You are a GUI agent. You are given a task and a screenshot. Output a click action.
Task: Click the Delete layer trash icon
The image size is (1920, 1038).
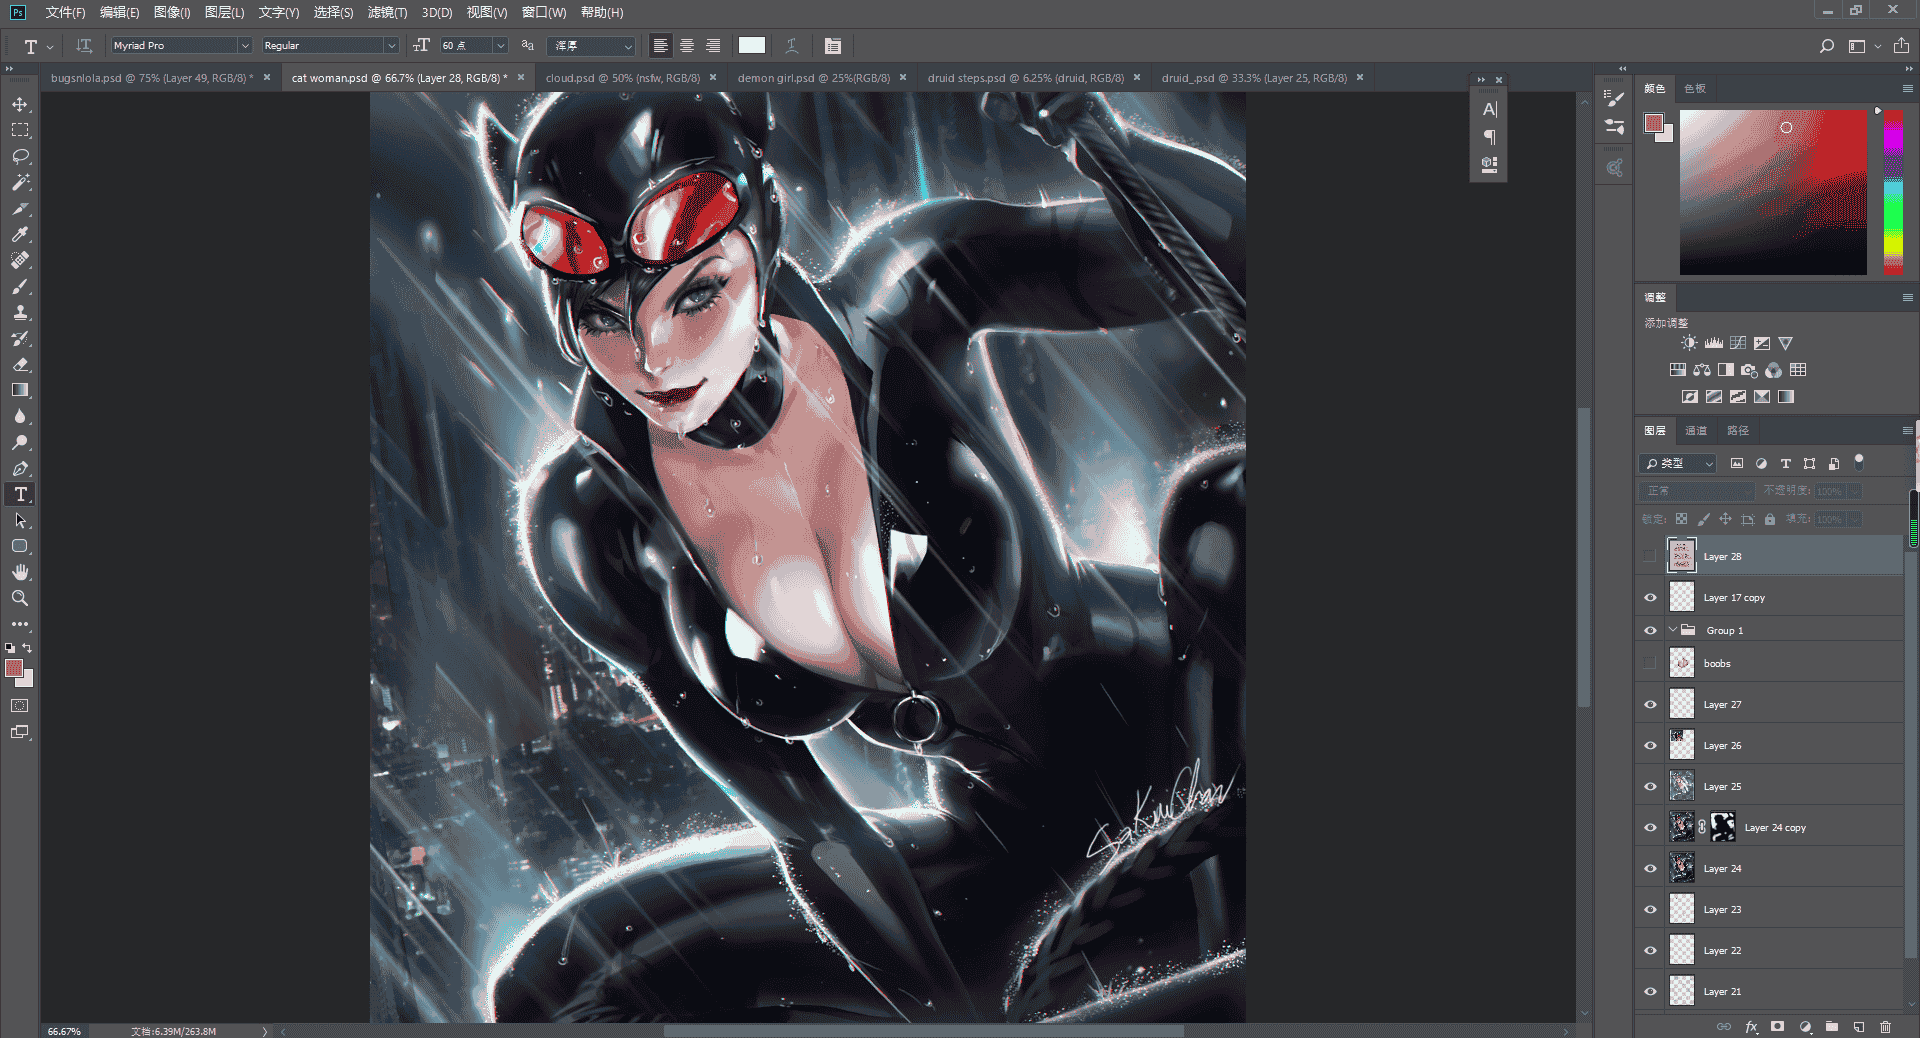(1885, 1026)
